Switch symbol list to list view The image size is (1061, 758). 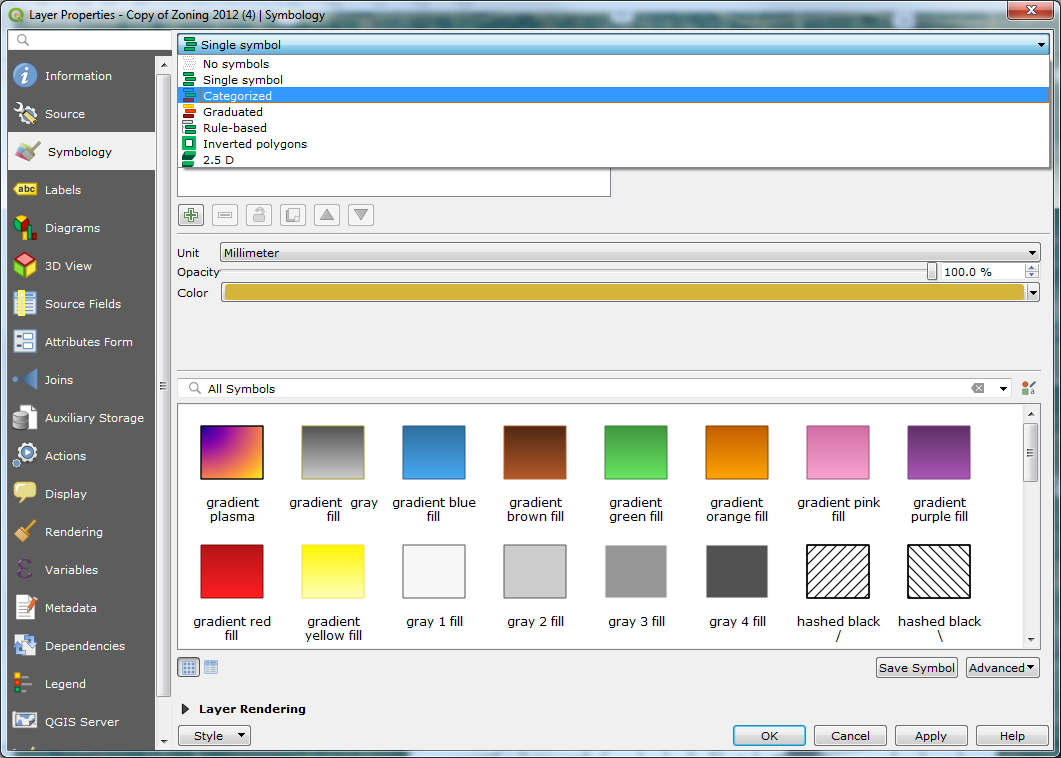click(211, 668)
